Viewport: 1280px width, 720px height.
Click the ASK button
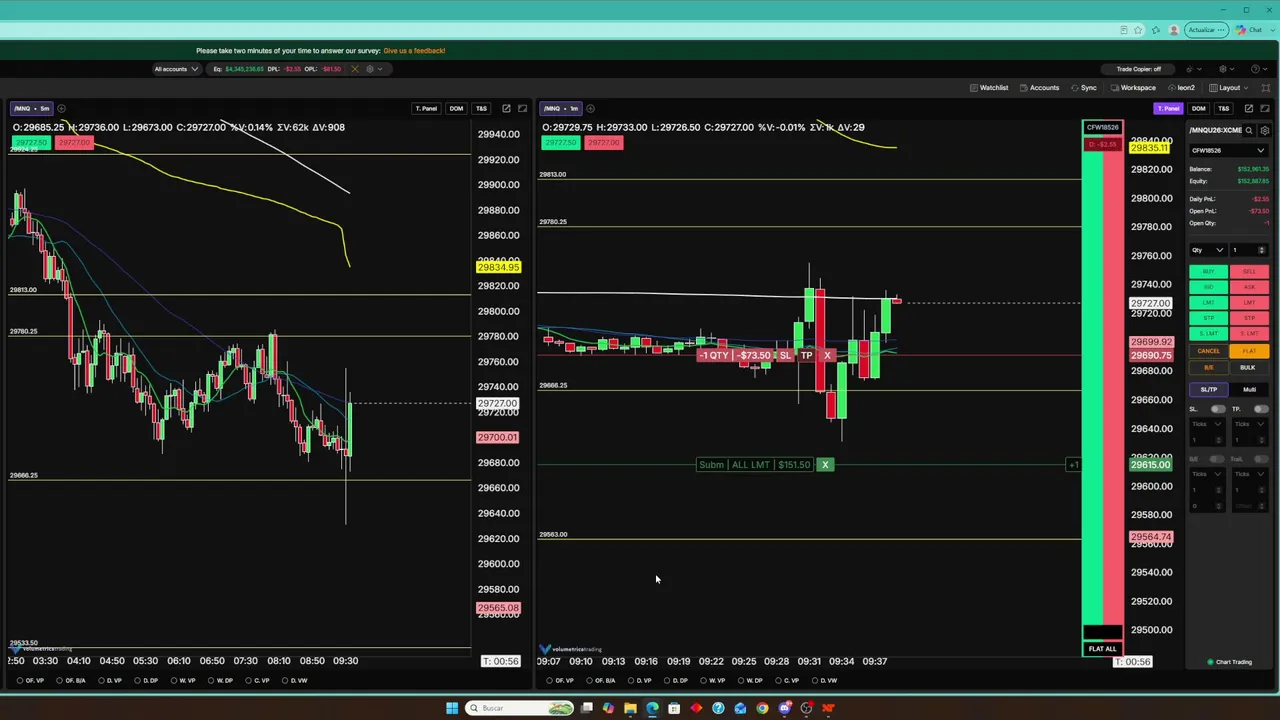pyautogui.click(x=1249, y=287)
